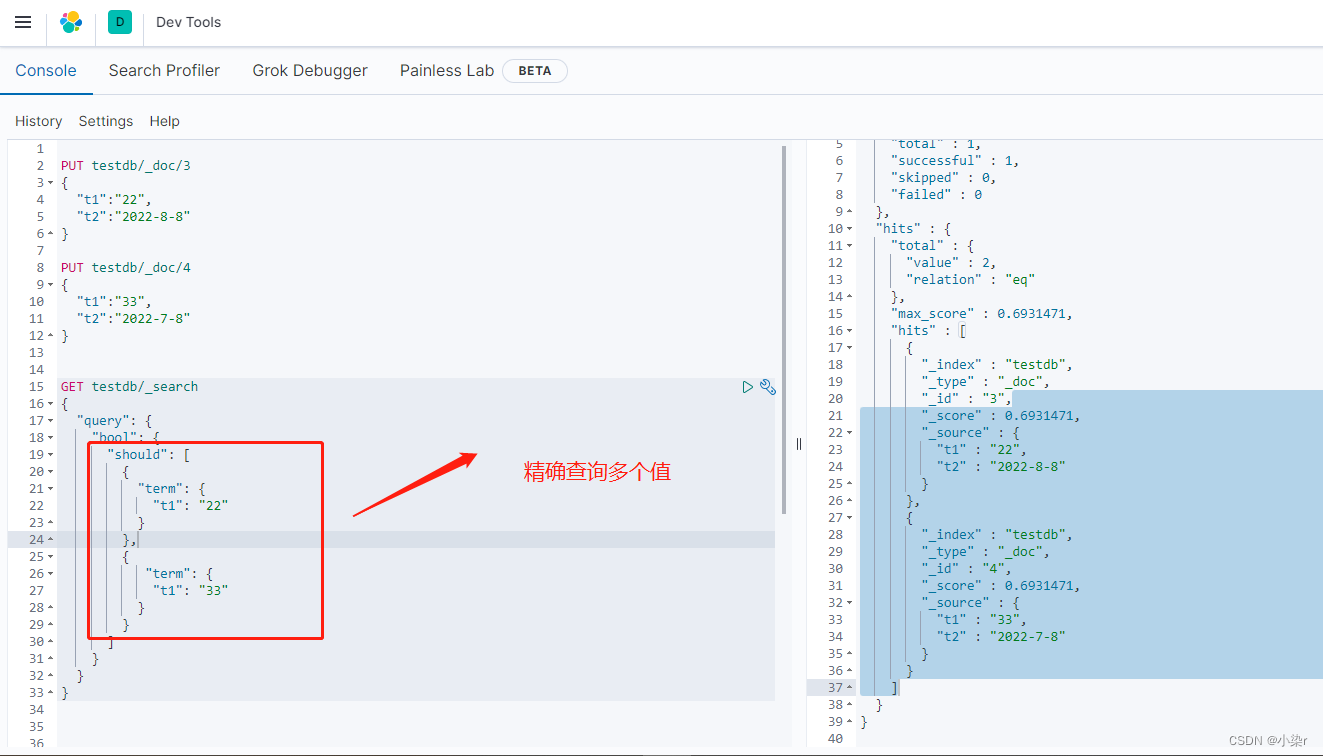The image size is (1323, 756).
Task: Toggle fold arrow at editor line 12
Action: 50,336
